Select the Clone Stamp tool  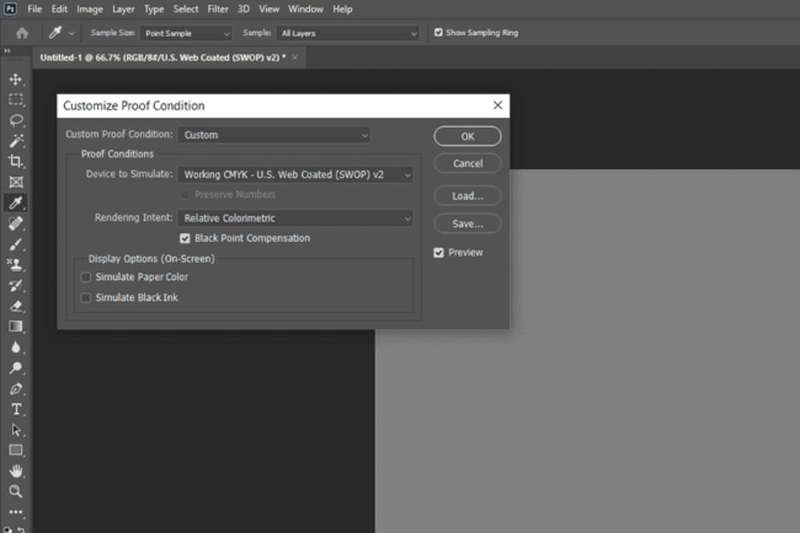click(16, 265)
